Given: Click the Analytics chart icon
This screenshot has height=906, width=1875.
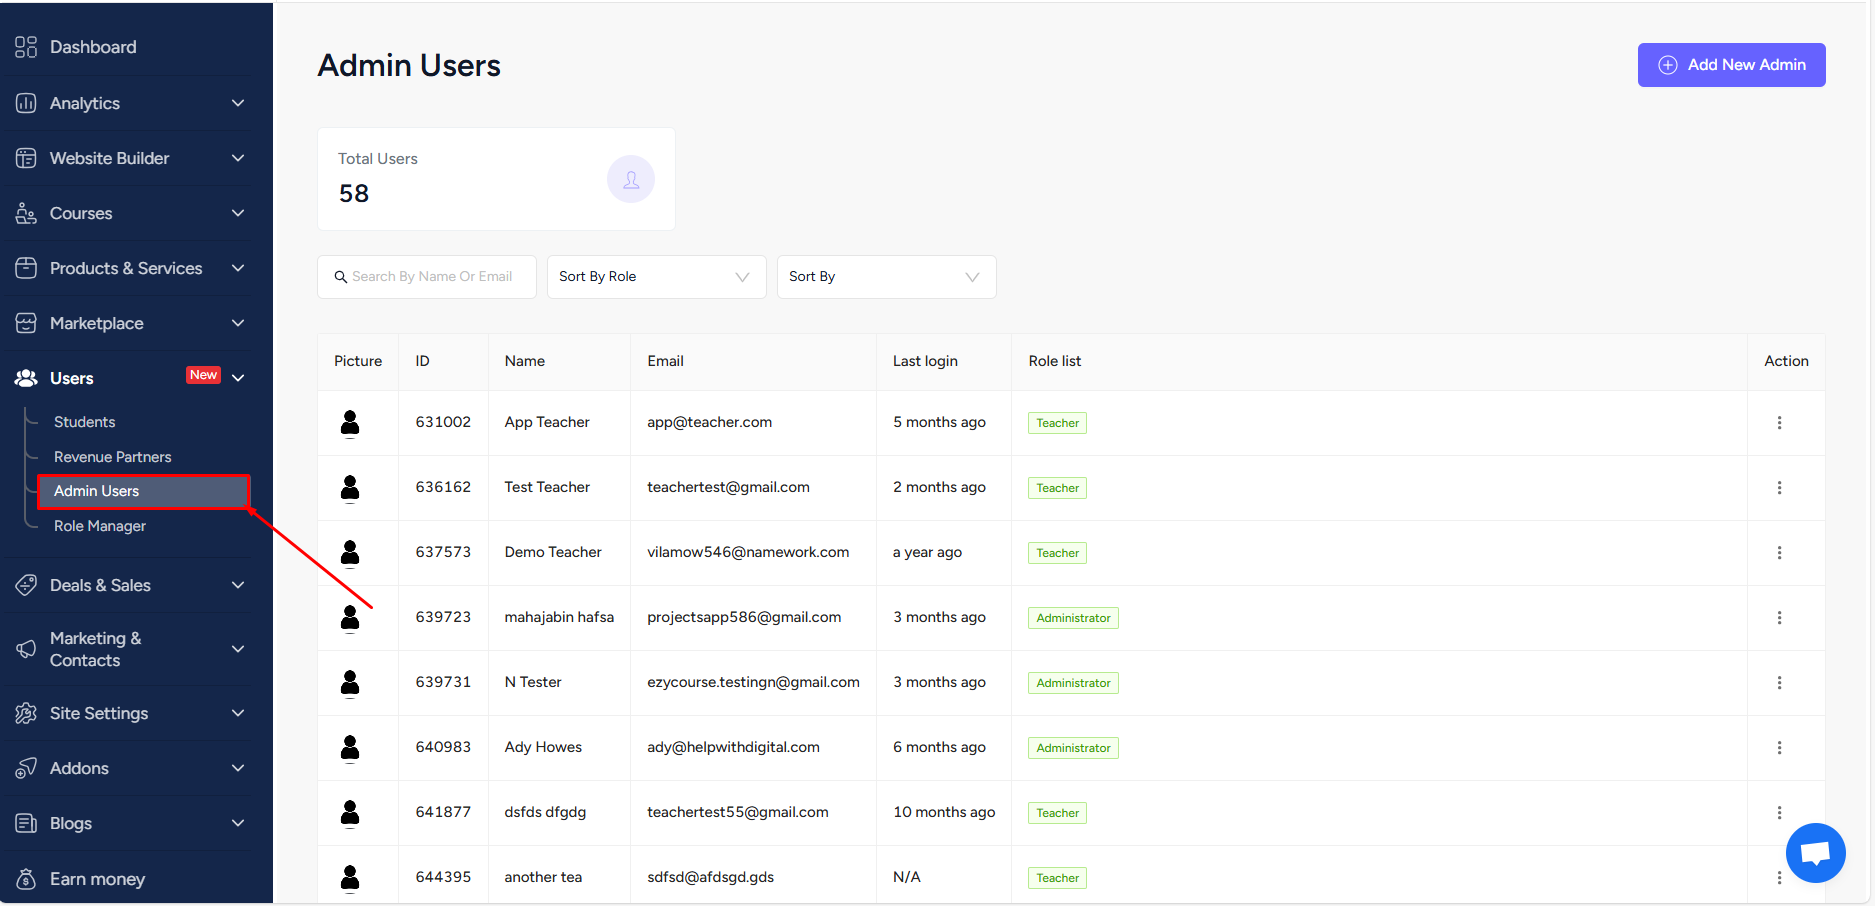Looking at the screenshot, I should (x=26, y=103).
